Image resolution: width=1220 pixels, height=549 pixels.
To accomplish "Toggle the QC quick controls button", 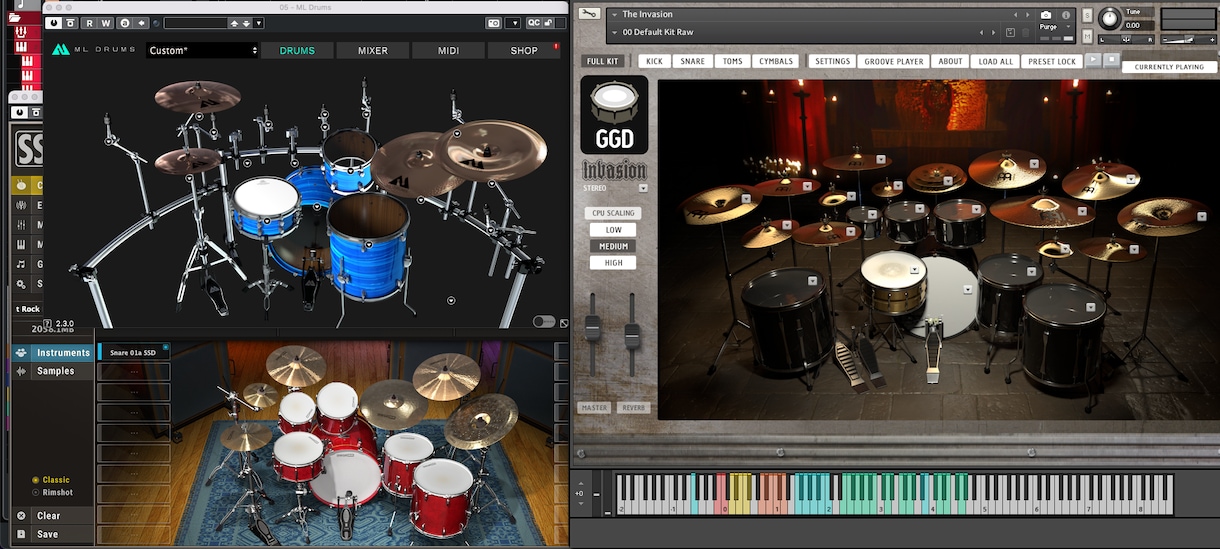I will [x=533, y=23].
